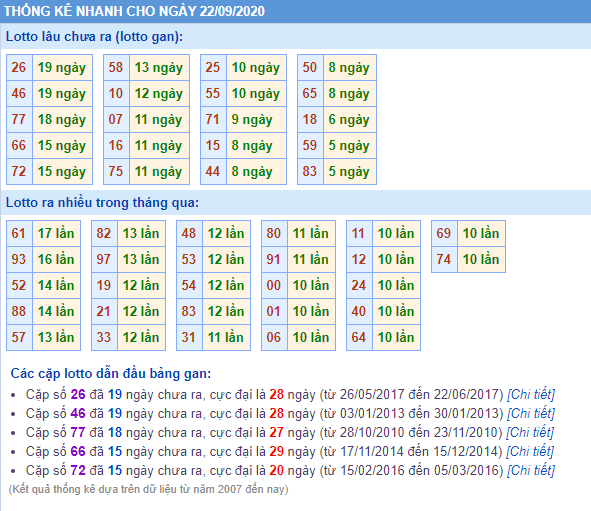Select number 48 with 12 lần

coord(189,233)
